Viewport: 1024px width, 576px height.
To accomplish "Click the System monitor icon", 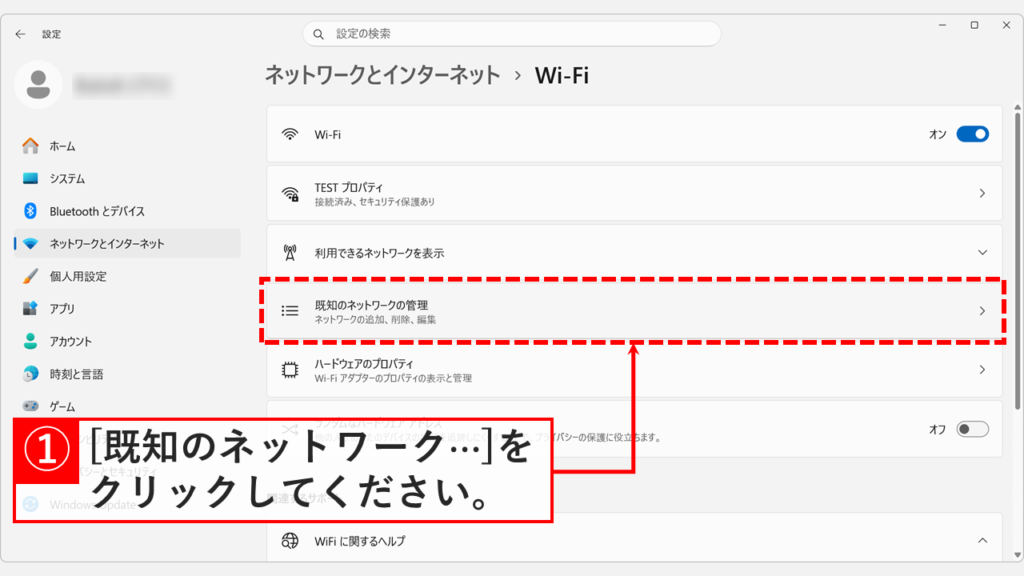I will coord(30,178).
